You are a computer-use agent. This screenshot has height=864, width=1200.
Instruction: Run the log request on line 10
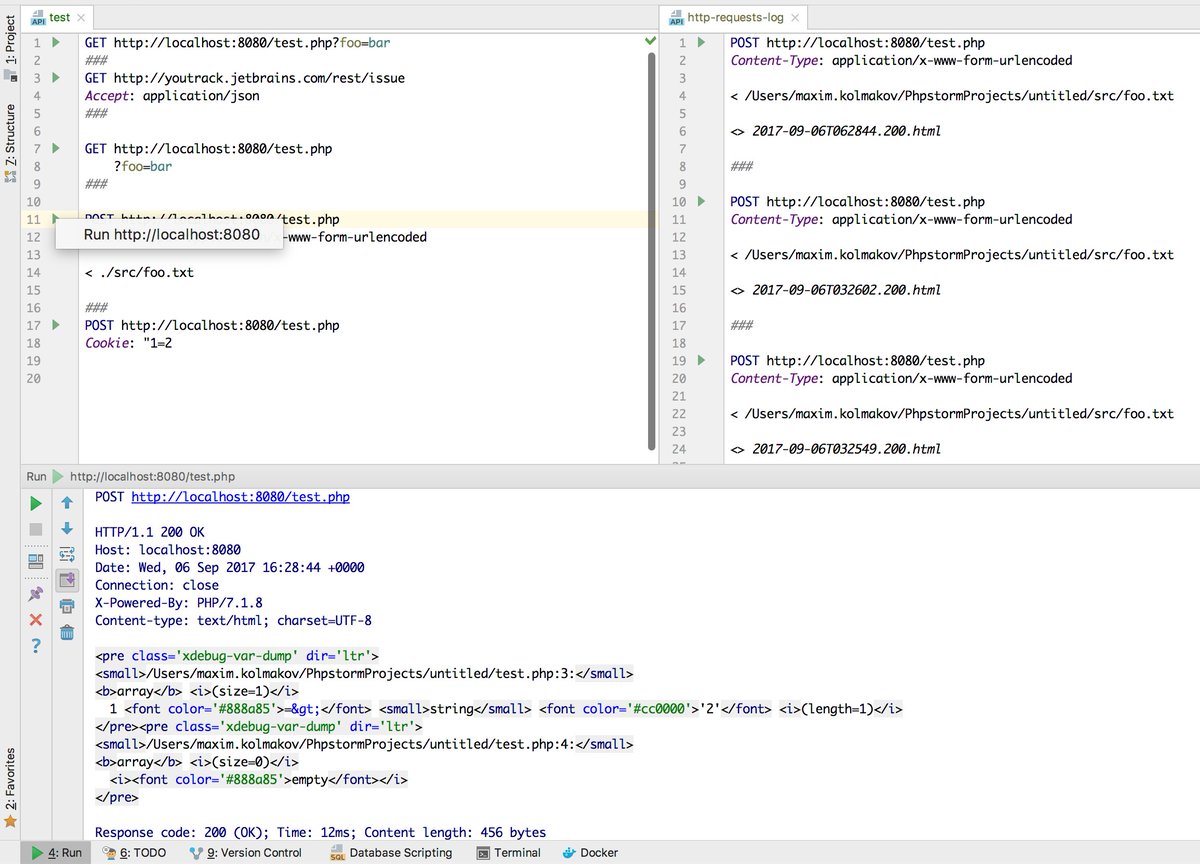(x=701, y=201)
